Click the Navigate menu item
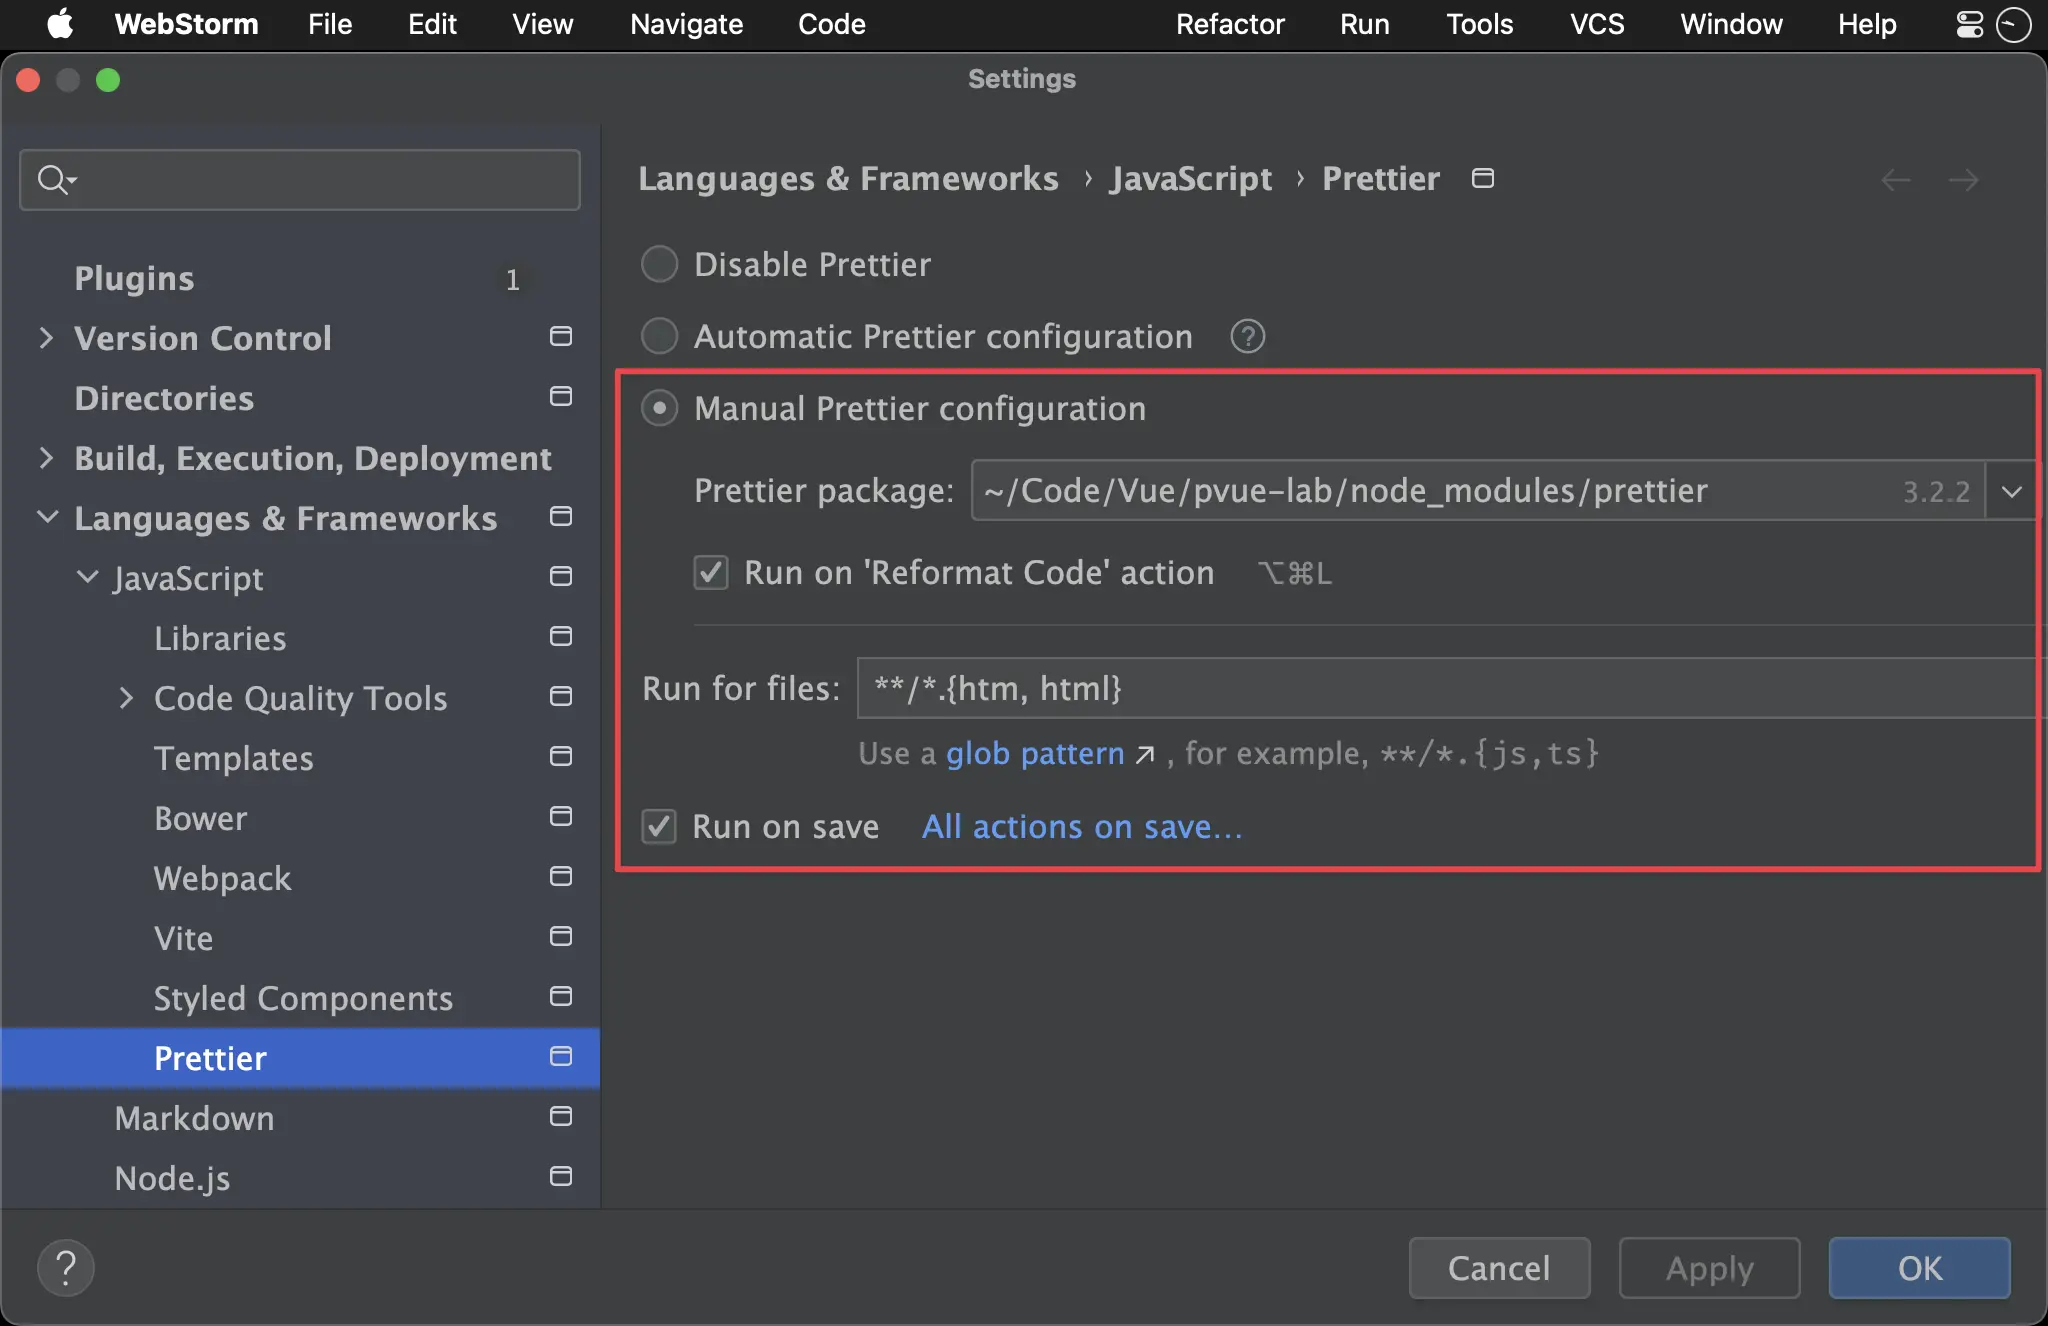 [685, 22]
